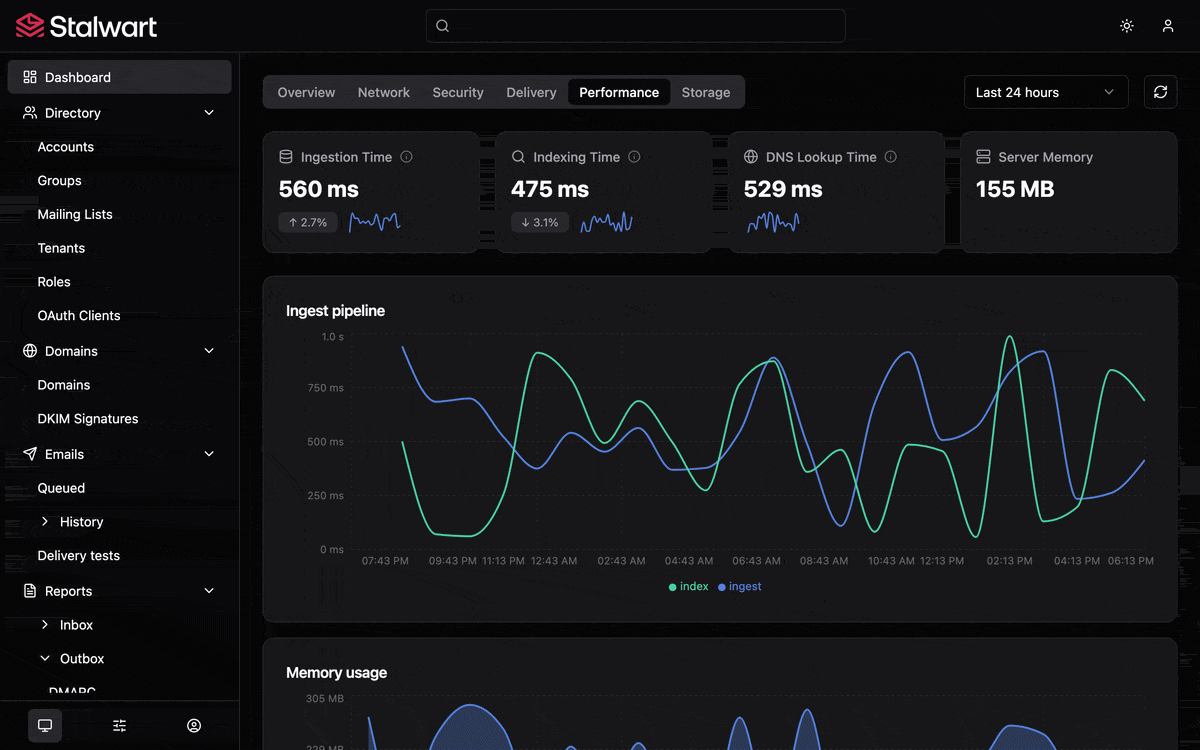Click the Dashboard menu item
Image resolution: width=1200 pixels, height=750 pixels.
pos(120,77)
